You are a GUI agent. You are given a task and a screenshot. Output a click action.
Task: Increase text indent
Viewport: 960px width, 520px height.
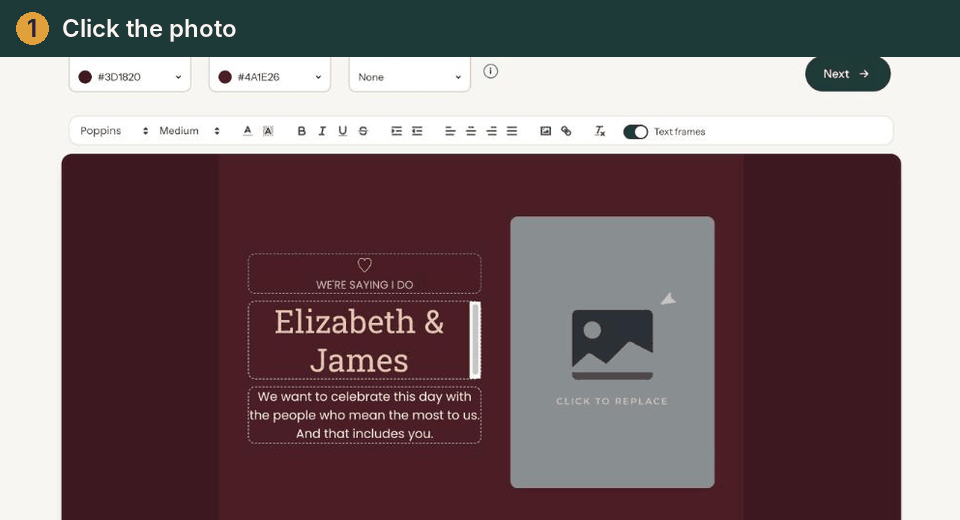click(x=397, y=131)
